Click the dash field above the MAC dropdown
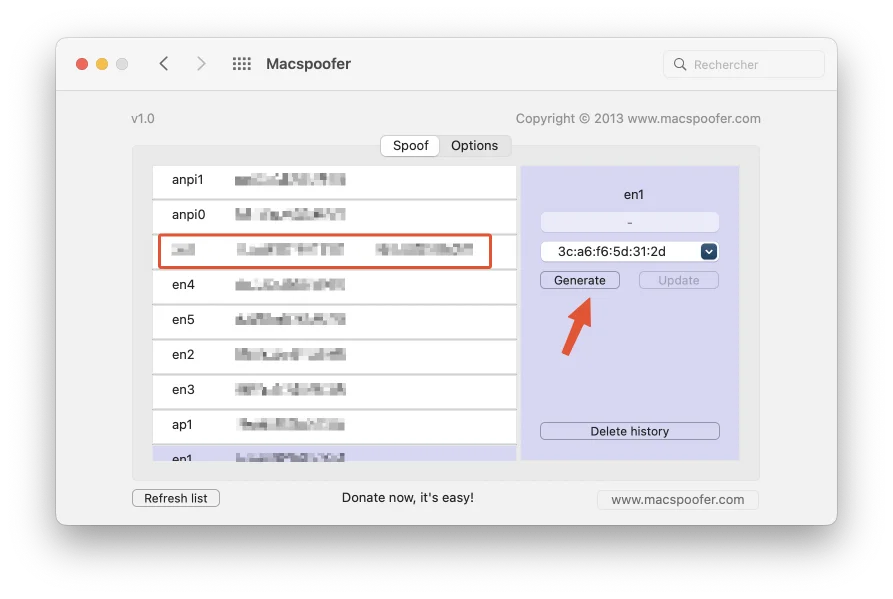The image size is (893, 599). click(629, 220)
